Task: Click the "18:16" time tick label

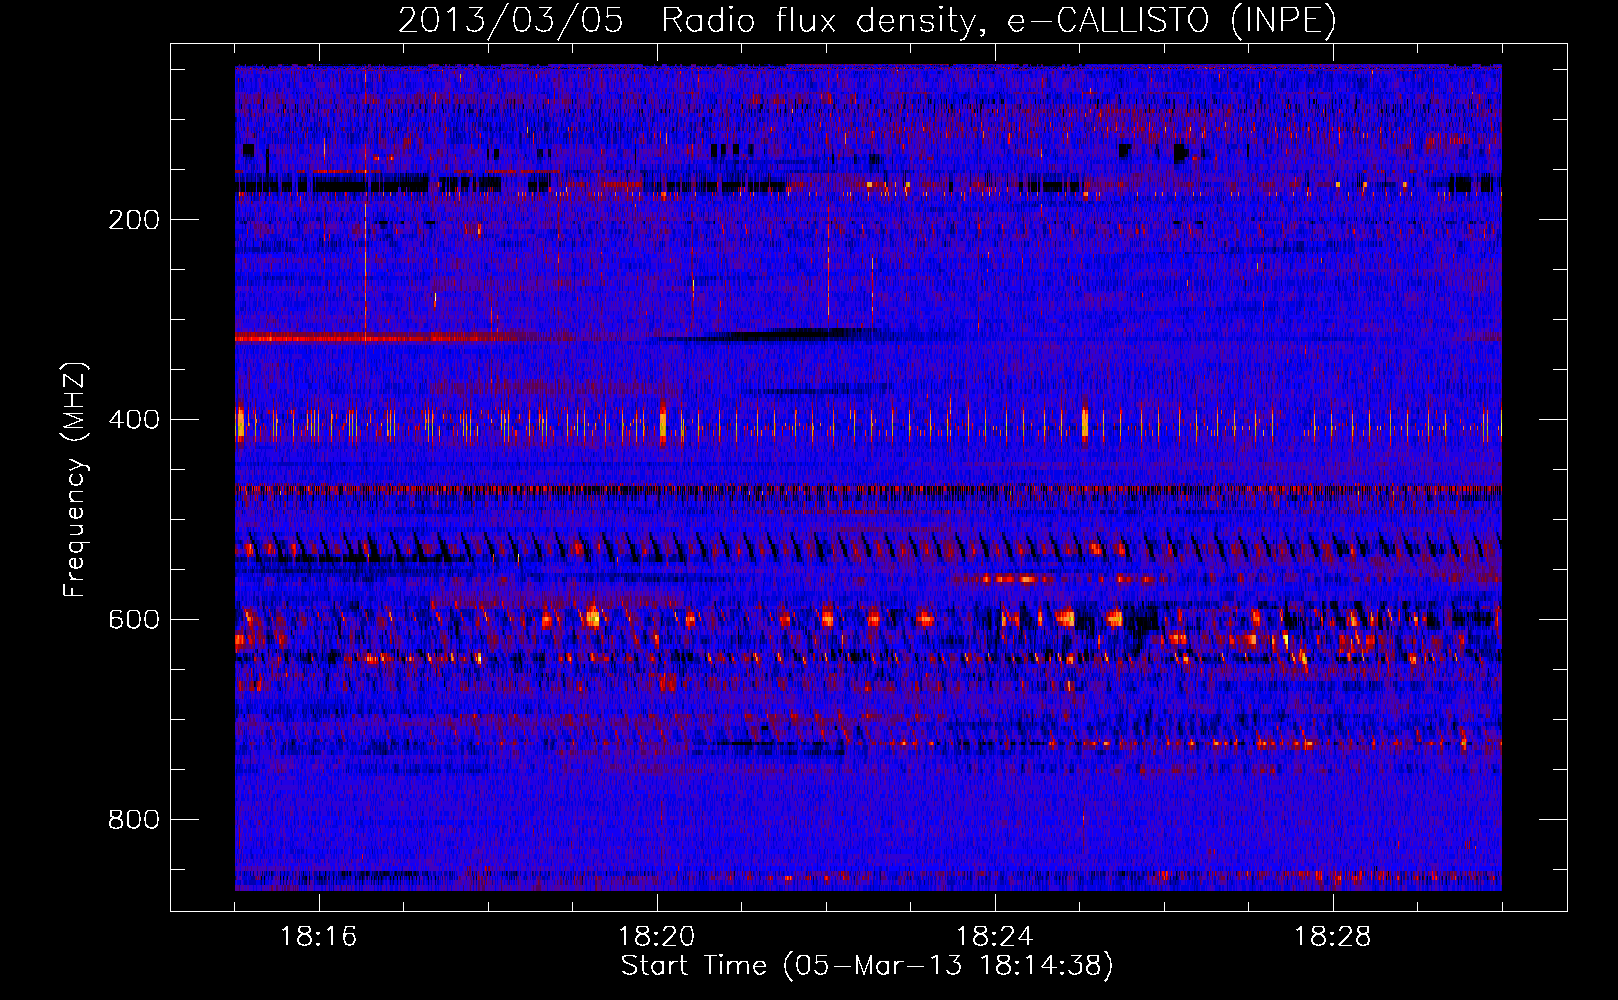Action: coord(319,937)
